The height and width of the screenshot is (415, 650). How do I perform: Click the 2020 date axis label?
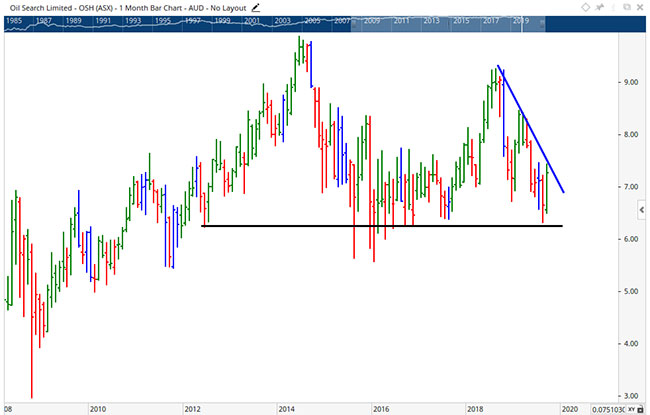[570, 409]
